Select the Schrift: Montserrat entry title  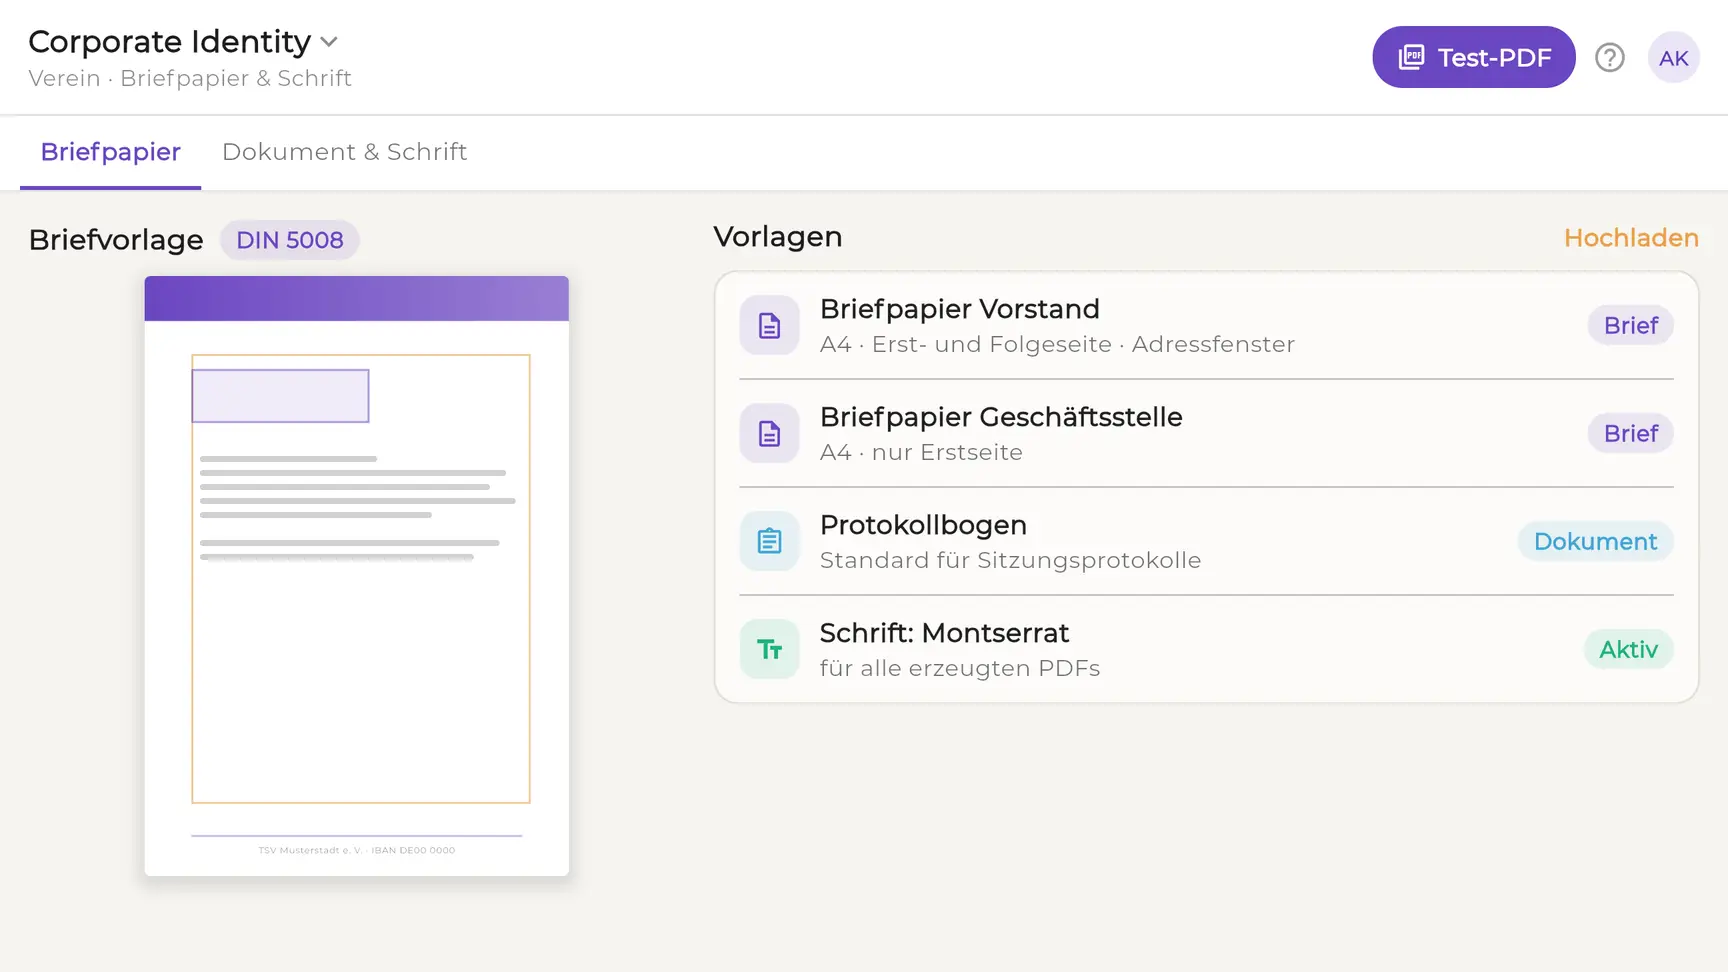(x=944, y=633)
